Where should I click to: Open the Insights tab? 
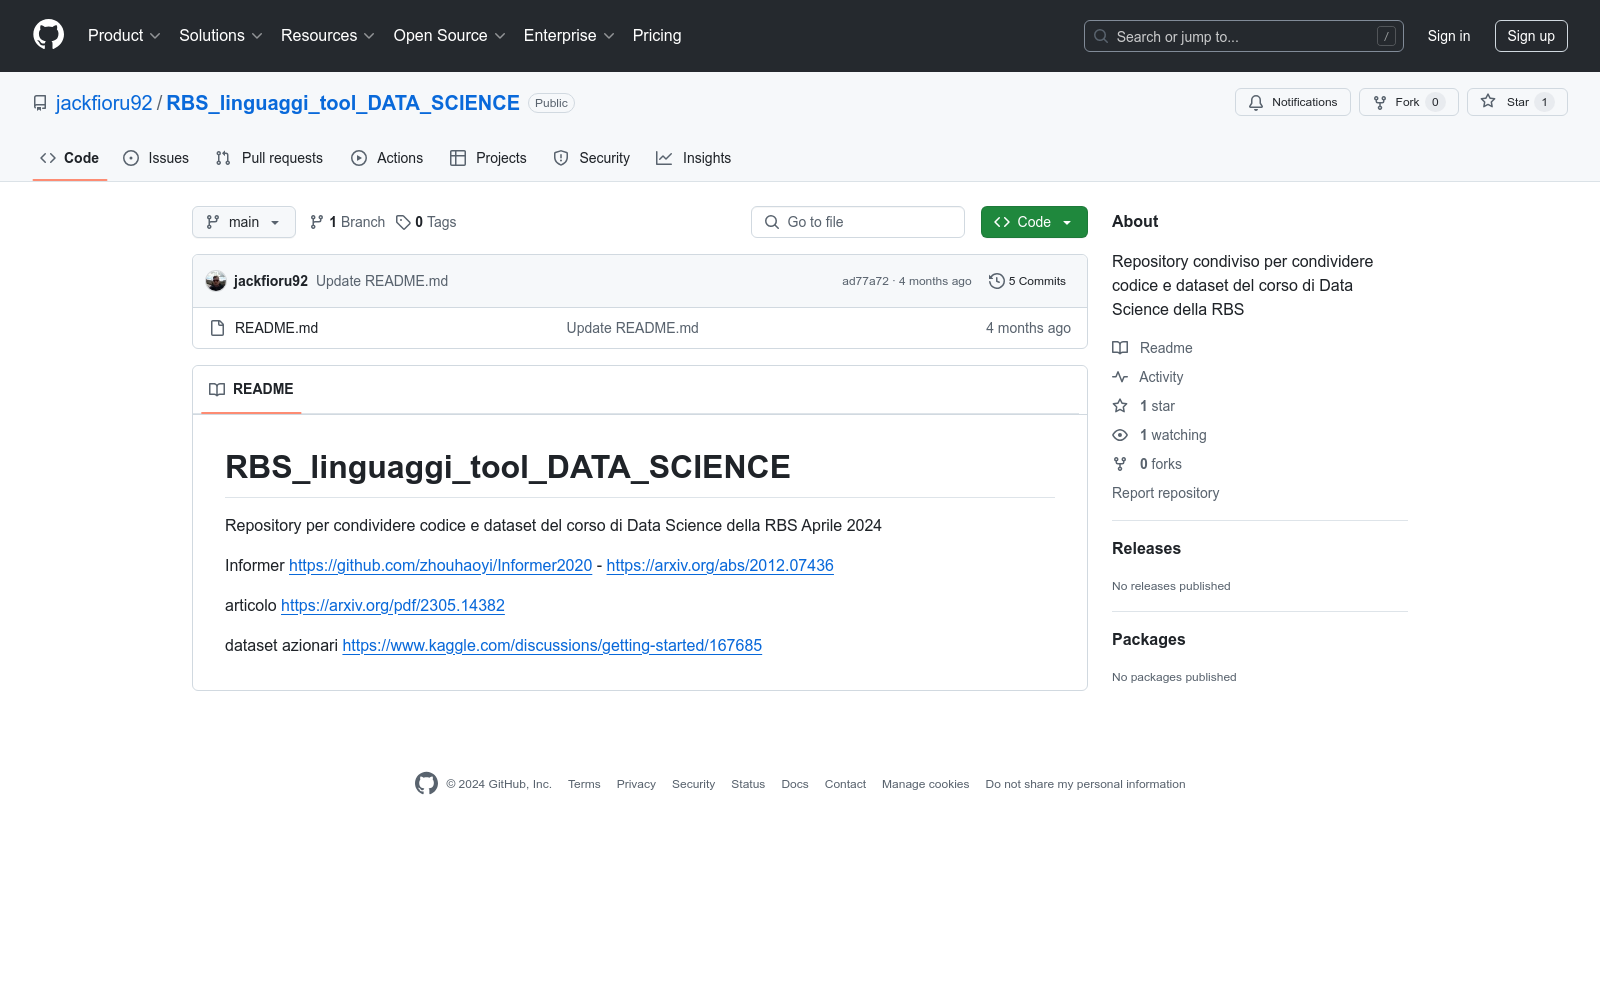tap(694, 158)
